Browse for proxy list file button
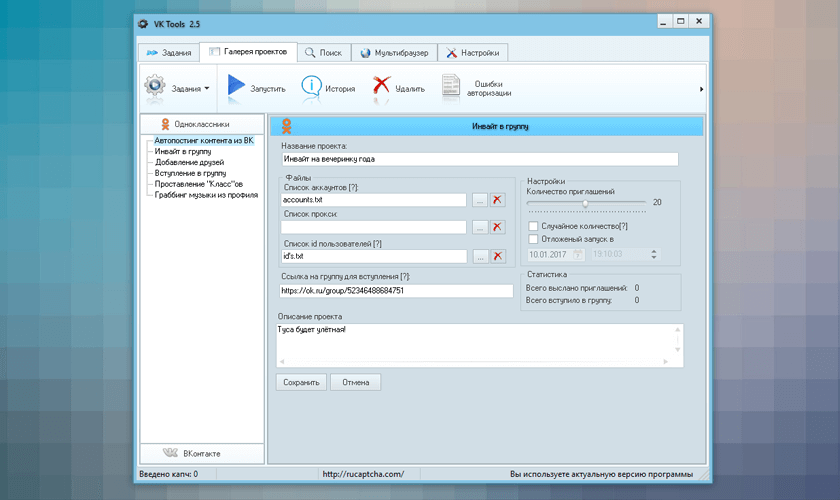The height and width of the screenshot is (500, 840). (479, 227)
